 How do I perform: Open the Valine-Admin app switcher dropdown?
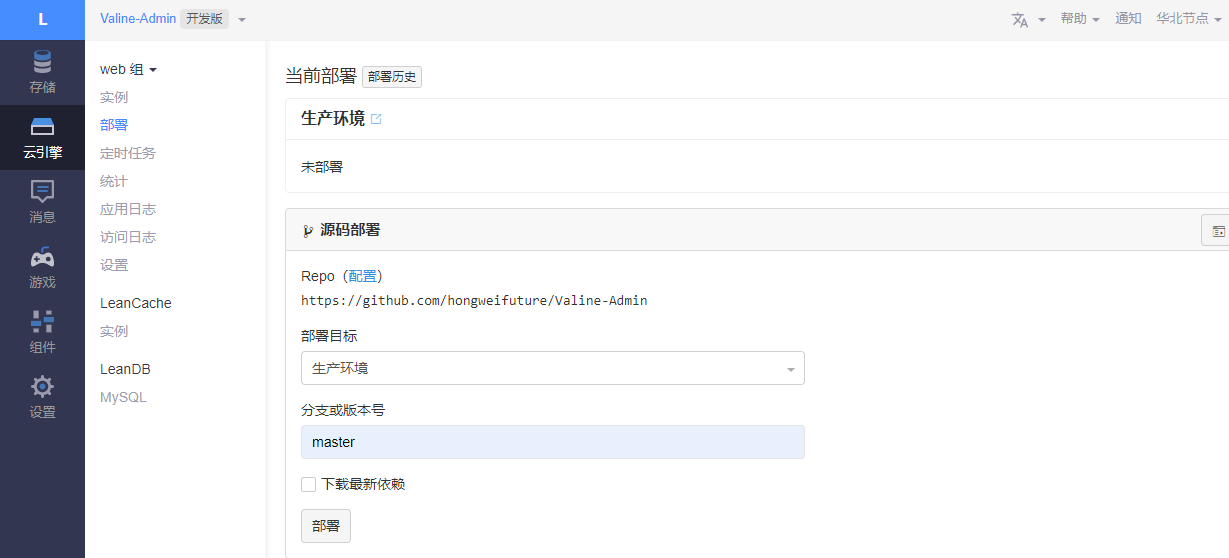point(242,20)
